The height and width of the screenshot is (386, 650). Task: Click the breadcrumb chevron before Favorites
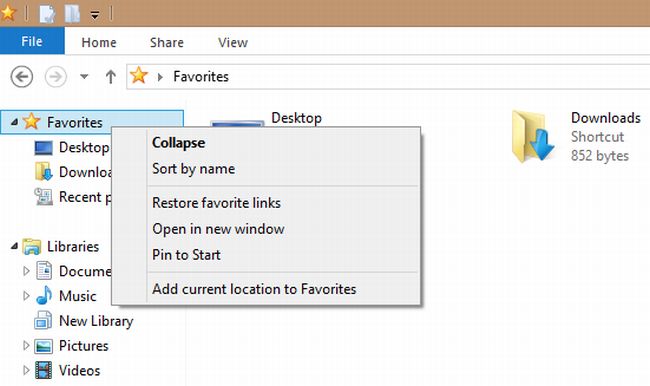(160, 77)
